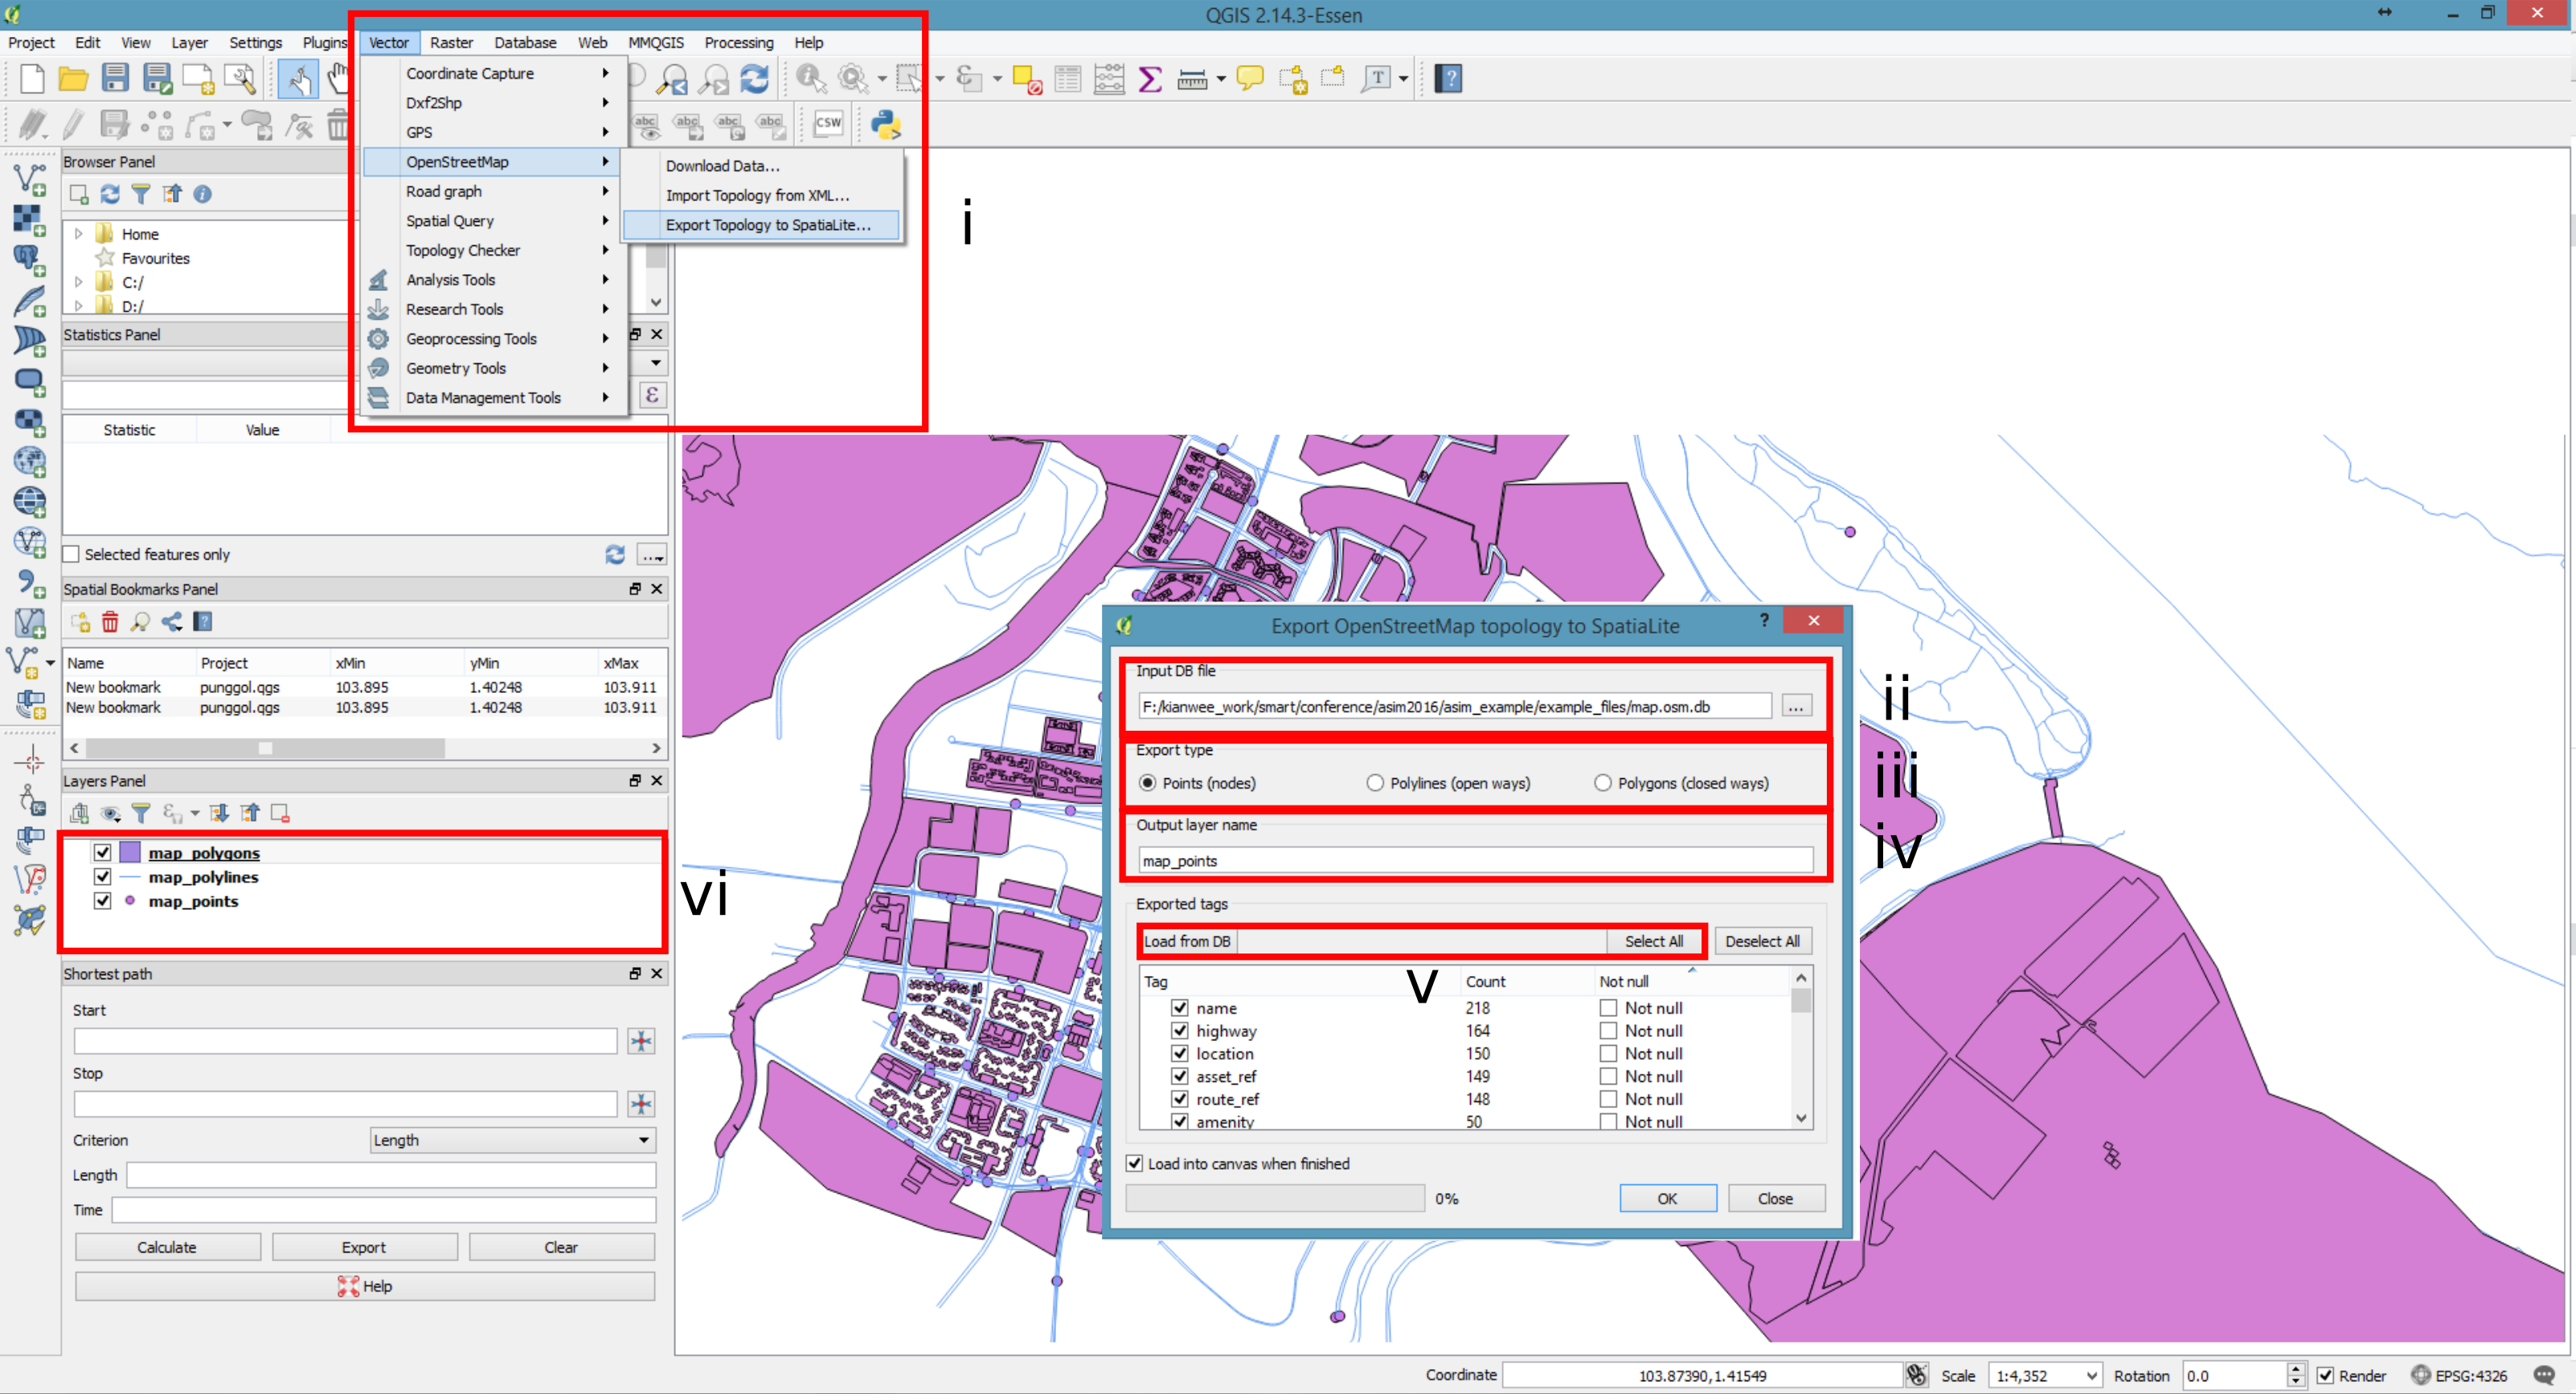
Task: Click the Output layer name field
Action: 1474,860
